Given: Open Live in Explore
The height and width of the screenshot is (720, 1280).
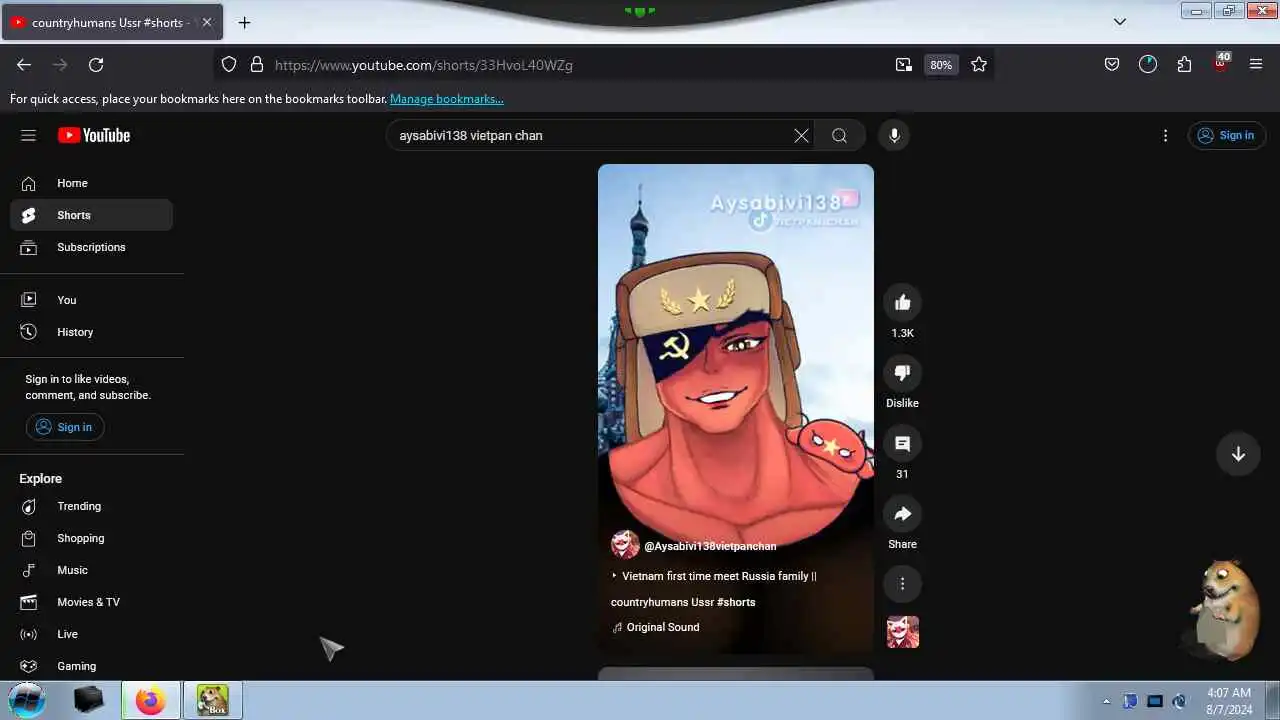Looking at the screenshot, I should pos(92,634).
